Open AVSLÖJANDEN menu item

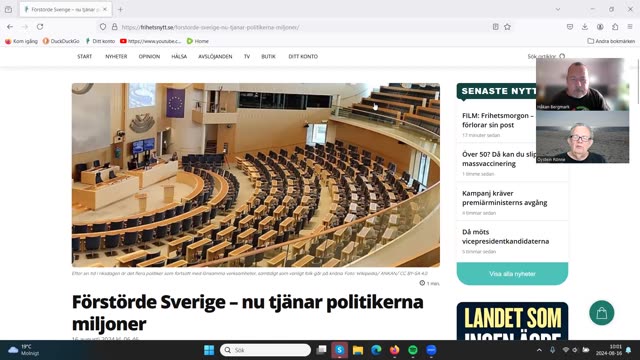pos(215,57)
